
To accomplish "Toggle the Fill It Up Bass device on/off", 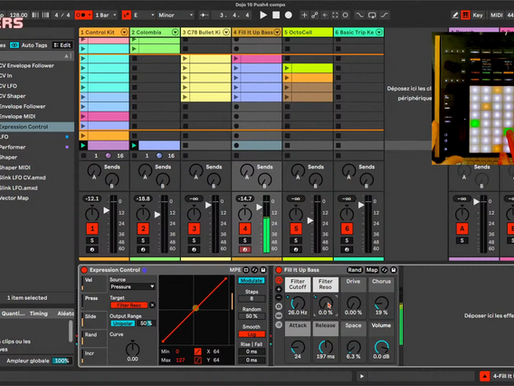I will click(x=279, y=270).
